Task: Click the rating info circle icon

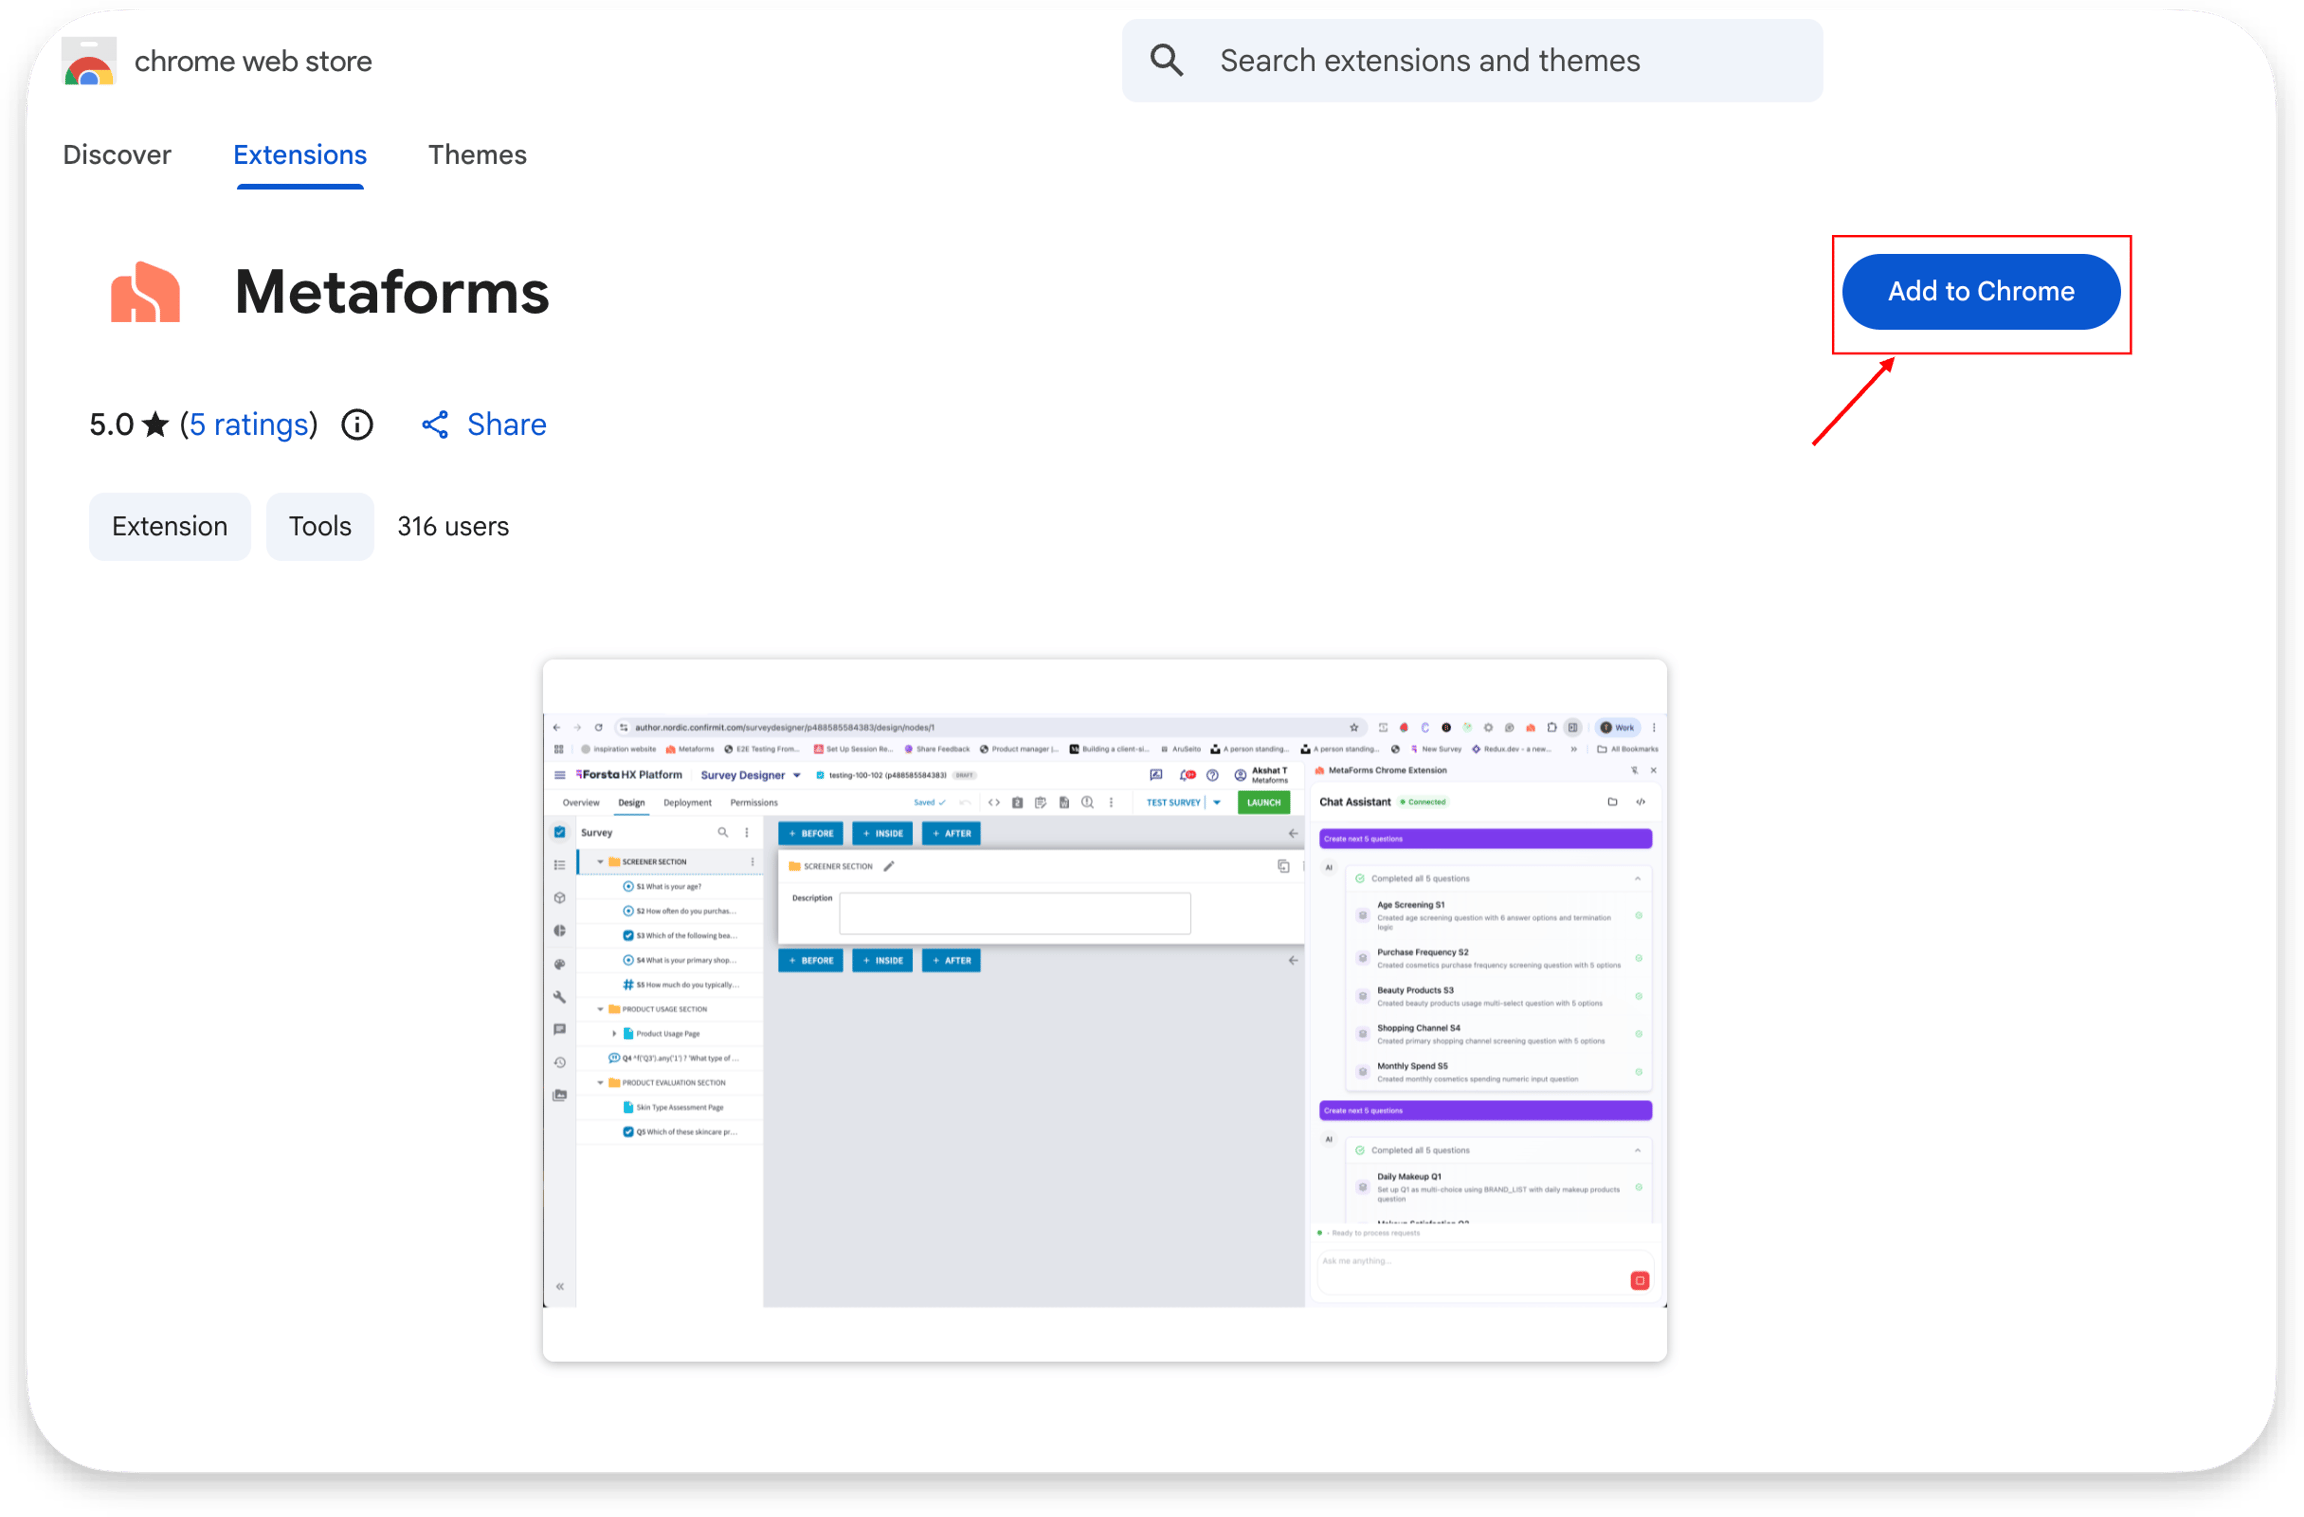Action: [357, 425]
